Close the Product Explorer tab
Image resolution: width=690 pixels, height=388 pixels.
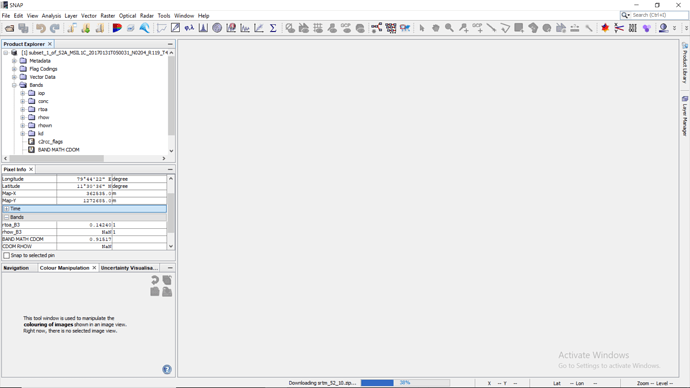[x=50, y=44]
